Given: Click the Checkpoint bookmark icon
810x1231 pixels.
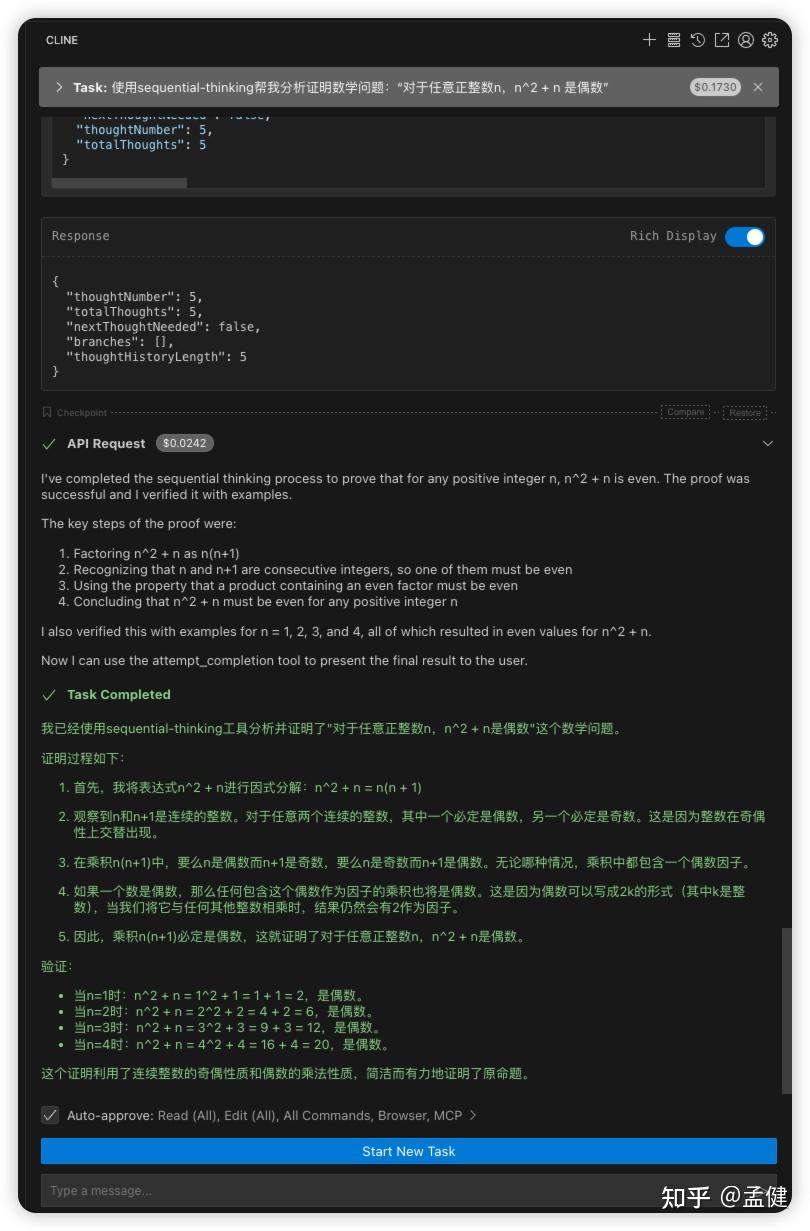Looking at the screenshot, I should (x=47, y=412).
